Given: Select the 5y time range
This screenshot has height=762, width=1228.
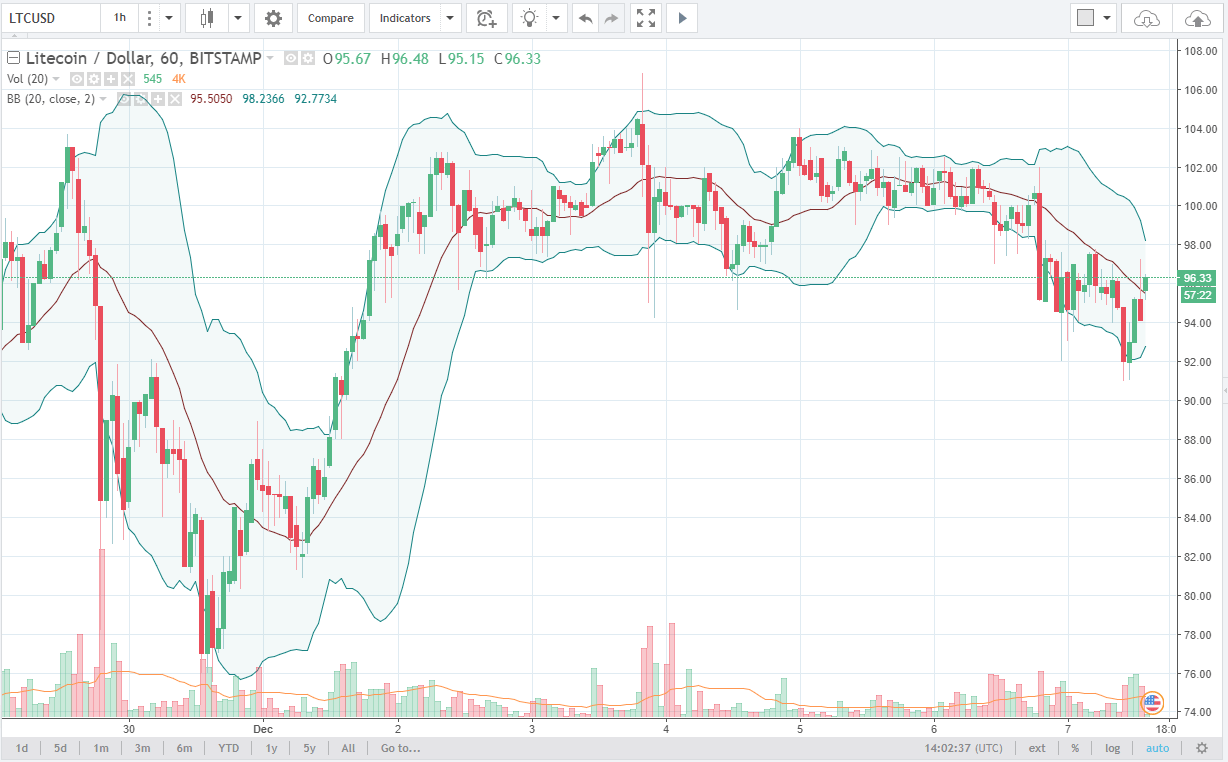Looking at the screenshot, I should pyautogui.click(x=309, y=748).
